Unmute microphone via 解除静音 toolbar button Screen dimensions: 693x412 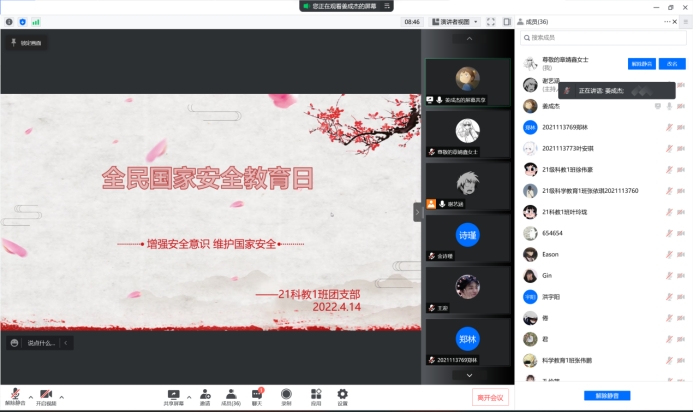pos(14,396)
